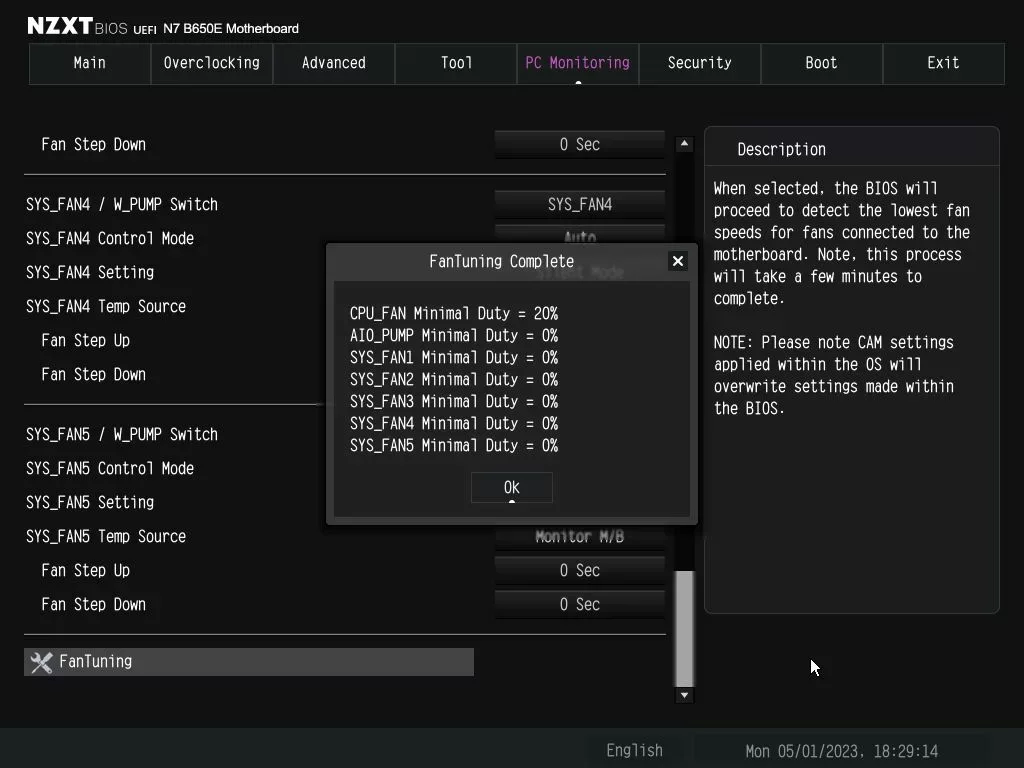The image size is (1024, 768).
Task: Open the Overclocking tab
Action: 211,63
